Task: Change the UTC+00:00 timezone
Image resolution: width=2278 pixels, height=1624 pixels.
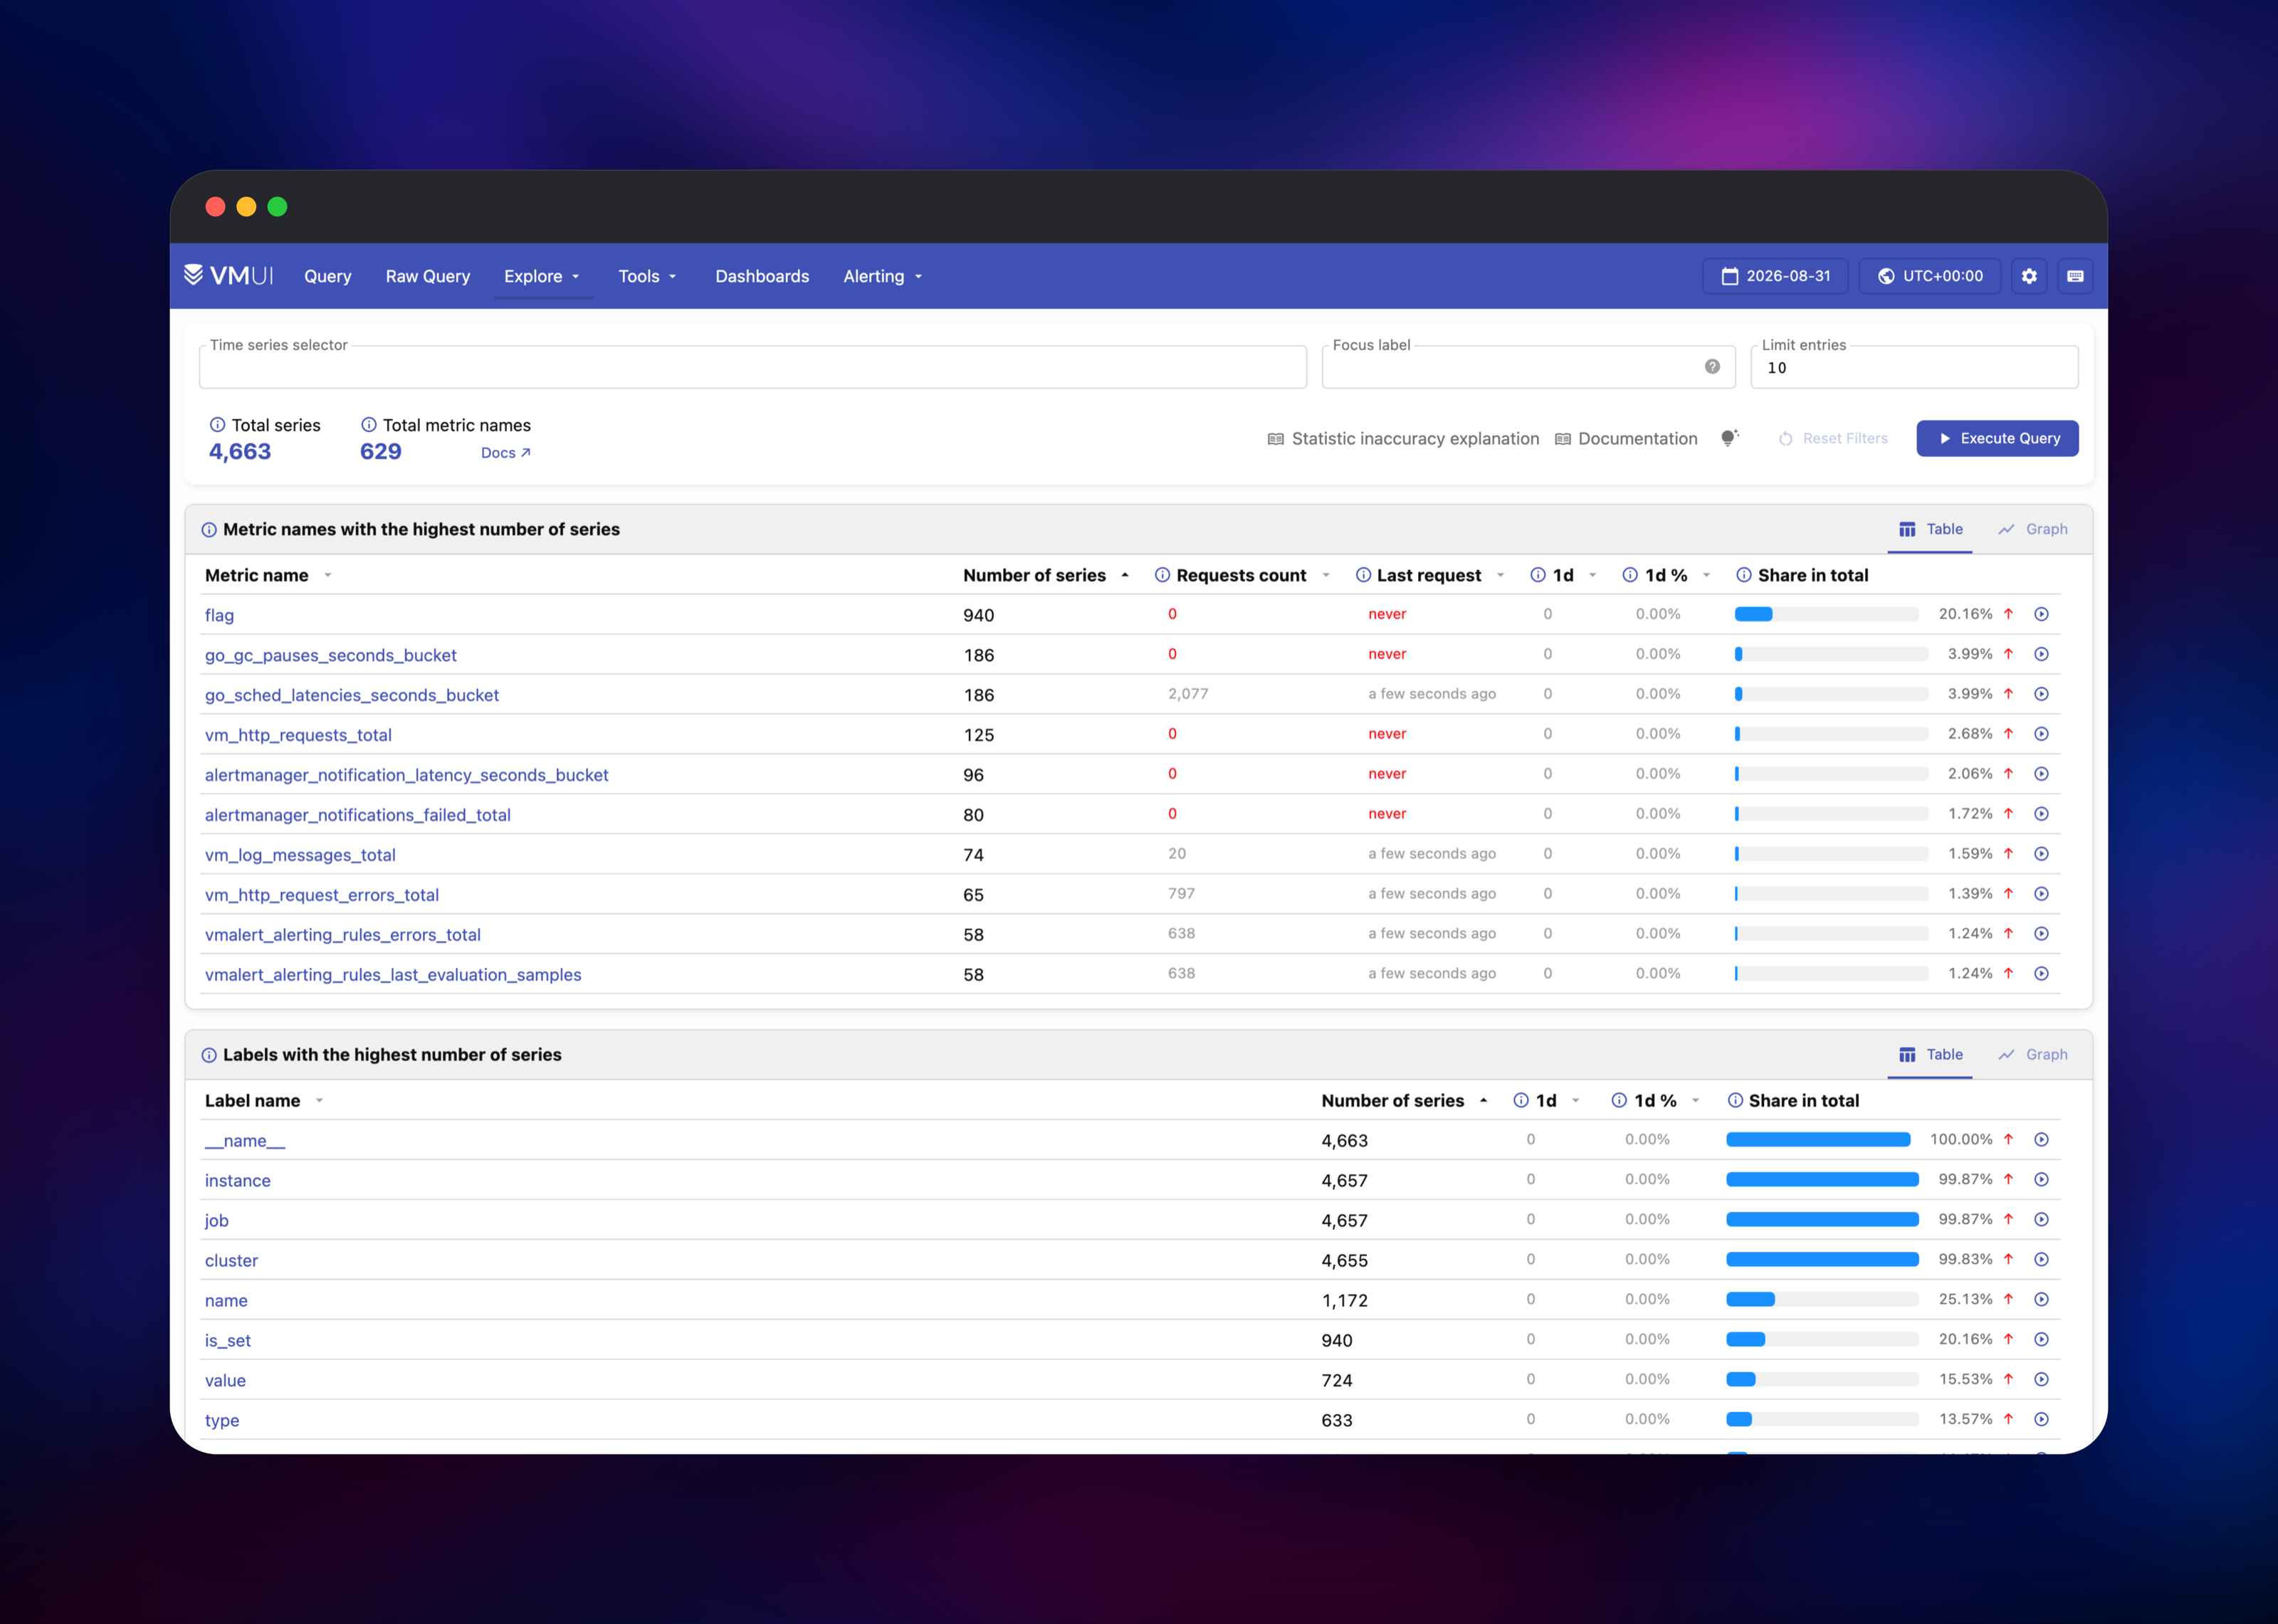Action: coord(1929,276)
